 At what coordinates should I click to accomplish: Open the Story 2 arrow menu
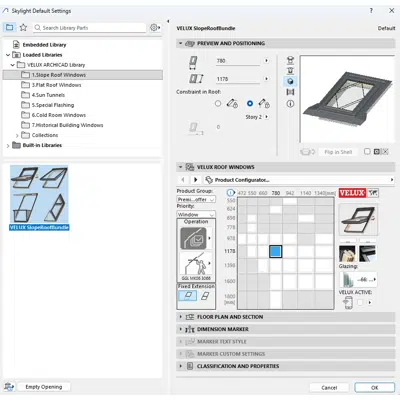coord(267,117)
